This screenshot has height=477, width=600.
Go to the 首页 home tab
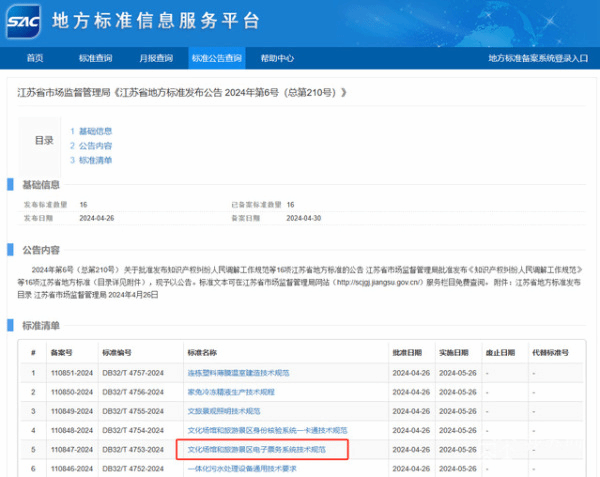pos(35,58)
